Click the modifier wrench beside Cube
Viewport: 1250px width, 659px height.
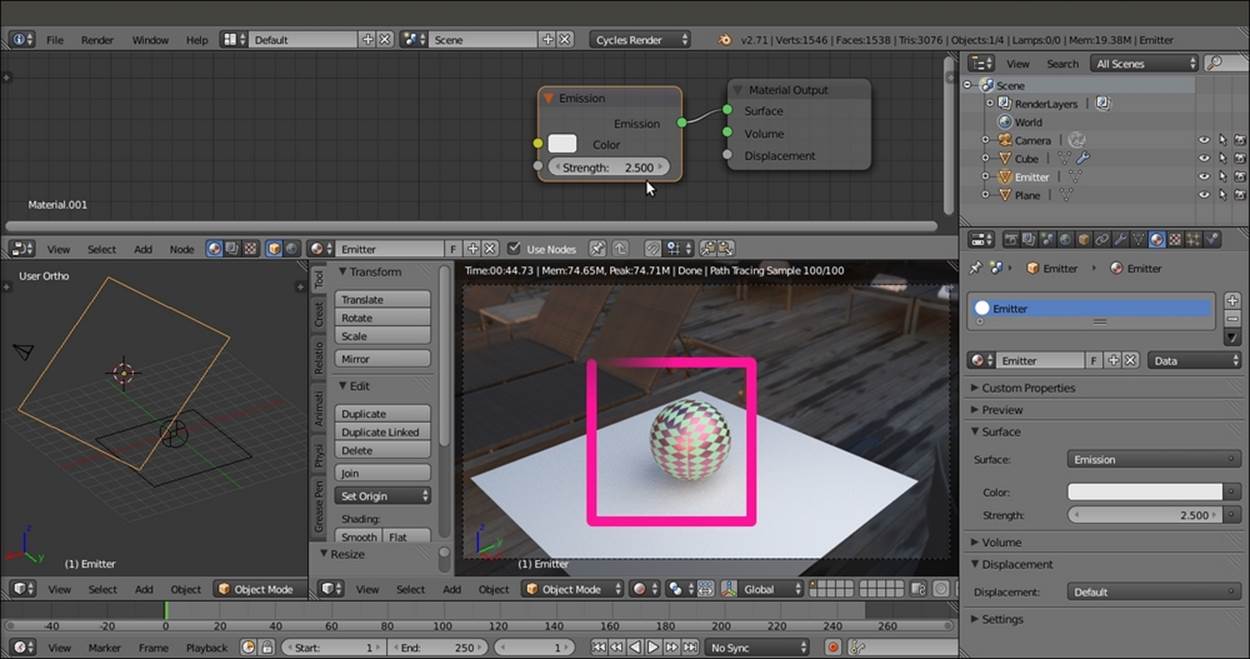pyautogui.click(x=1082, y=159)
